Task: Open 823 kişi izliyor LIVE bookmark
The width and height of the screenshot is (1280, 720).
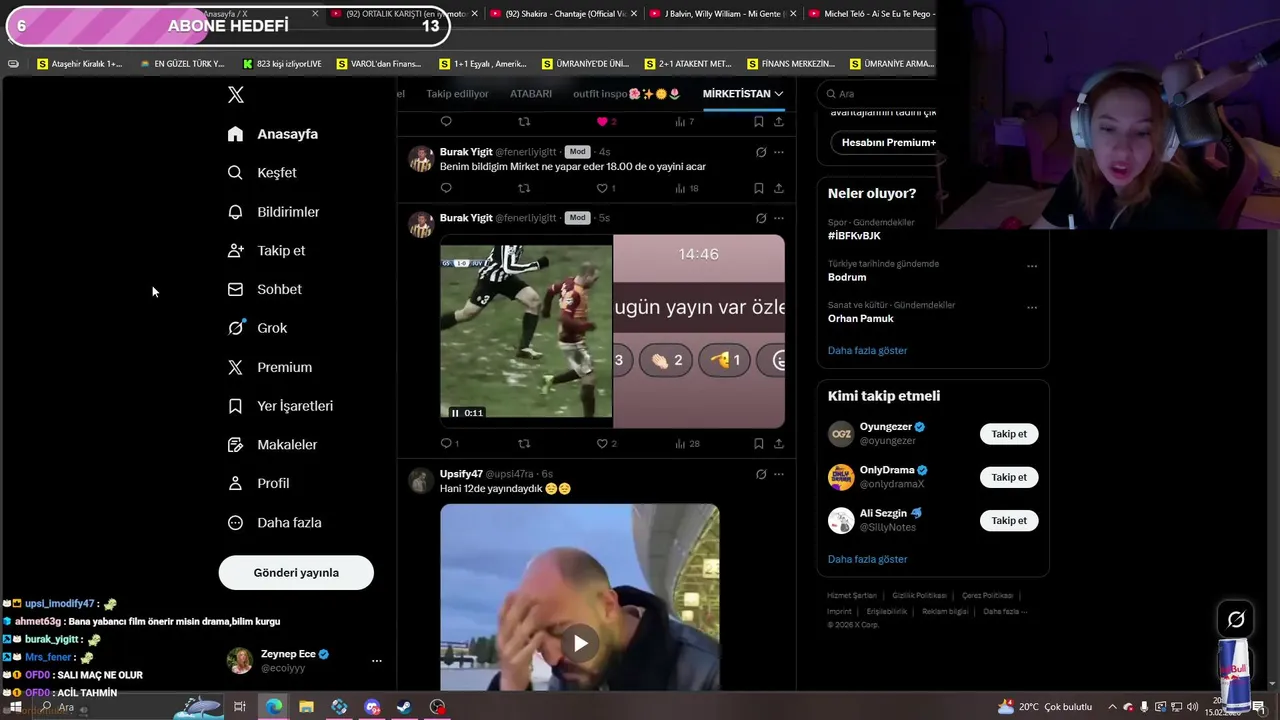Action: (282, 64)
